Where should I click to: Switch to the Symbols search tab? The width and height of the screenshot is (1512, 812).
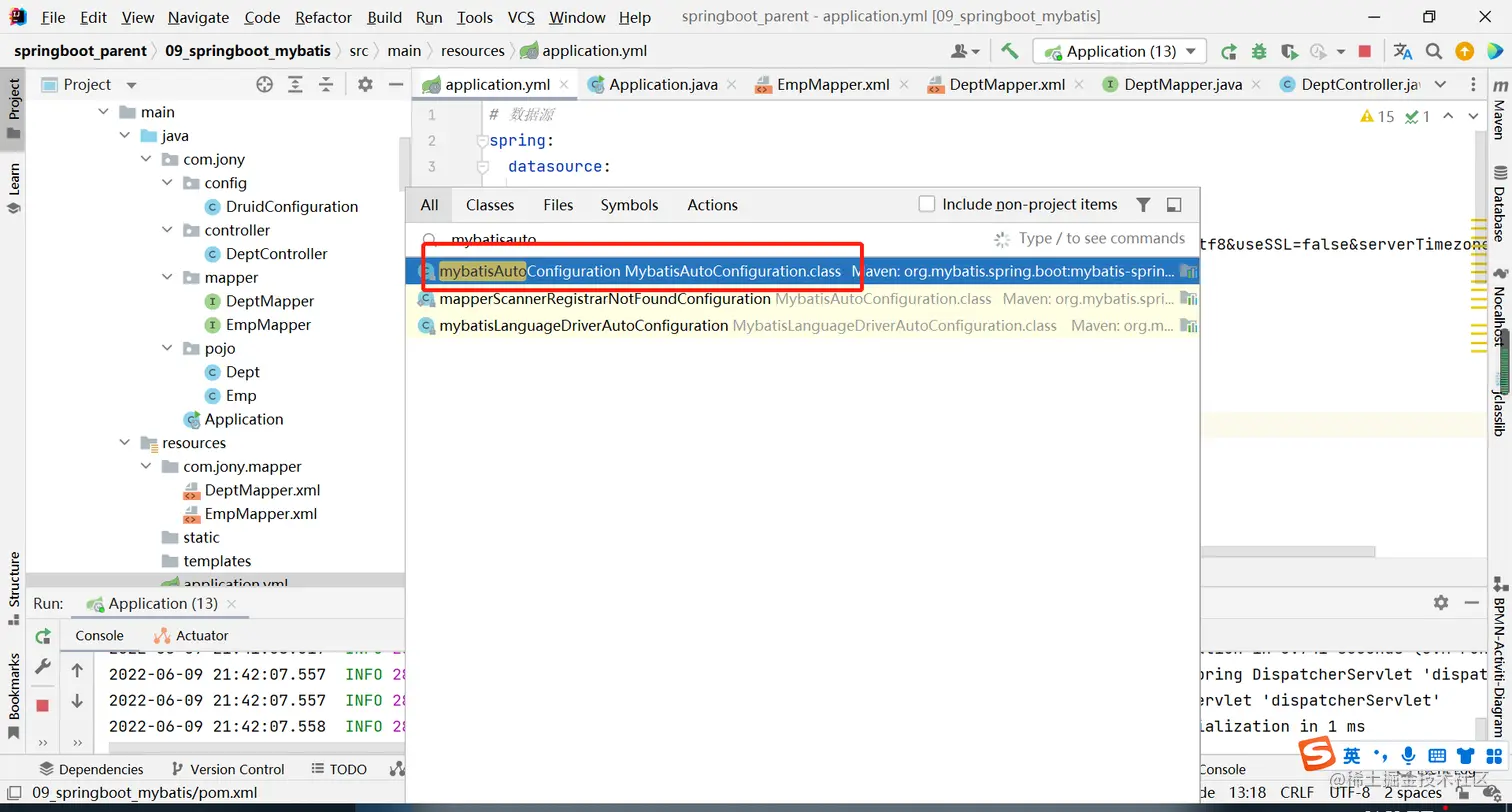[629, 205]
